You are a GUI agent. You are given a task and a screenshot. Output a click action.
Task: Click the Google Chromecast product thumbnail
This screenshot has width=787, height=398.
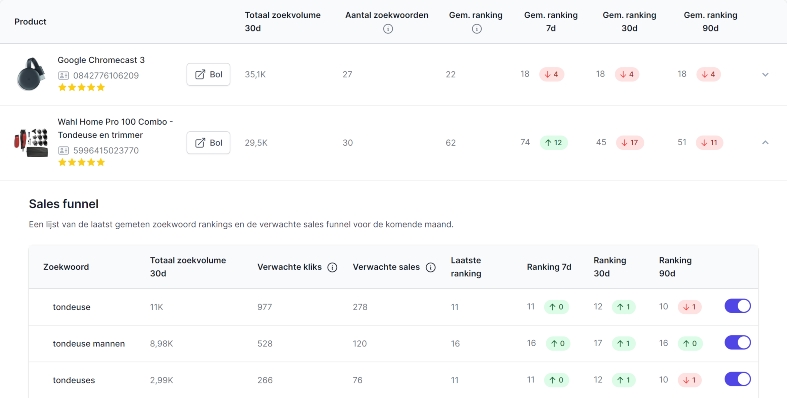(x=31, y=74)
